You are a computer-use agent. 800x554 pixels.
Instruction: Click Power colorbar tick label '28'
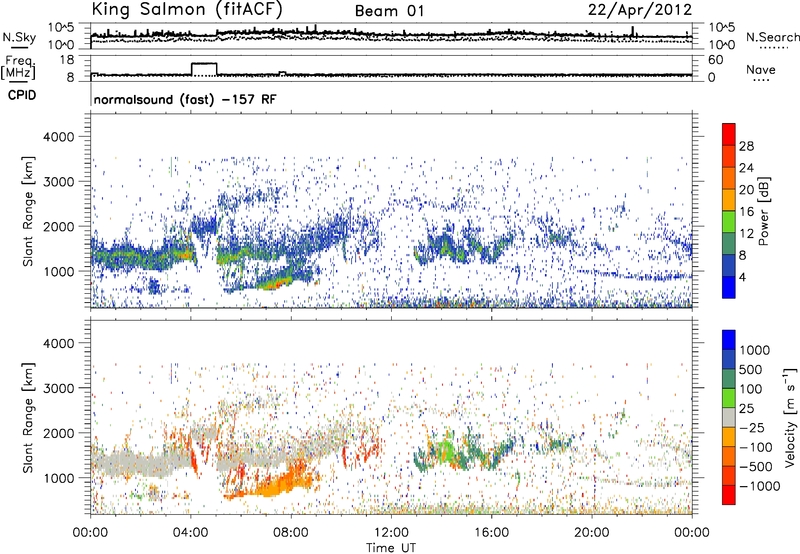746,146
